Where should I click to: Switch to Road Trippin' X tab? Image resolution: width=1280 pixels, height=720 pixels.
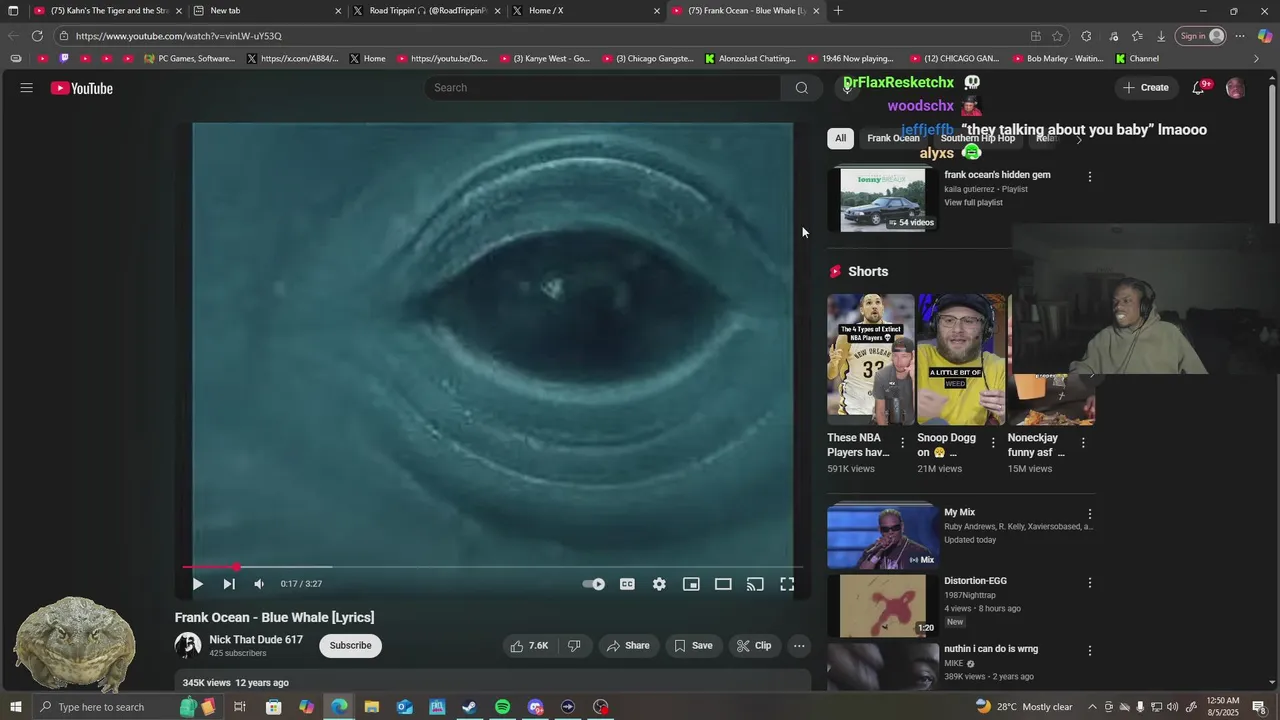tap(427, 11)
